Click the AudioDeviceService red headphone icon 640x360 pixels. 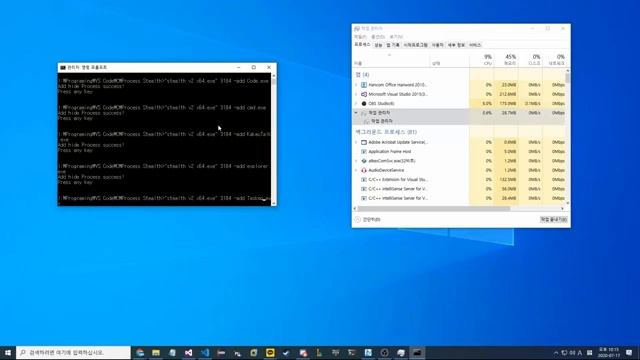click(364, 170)
